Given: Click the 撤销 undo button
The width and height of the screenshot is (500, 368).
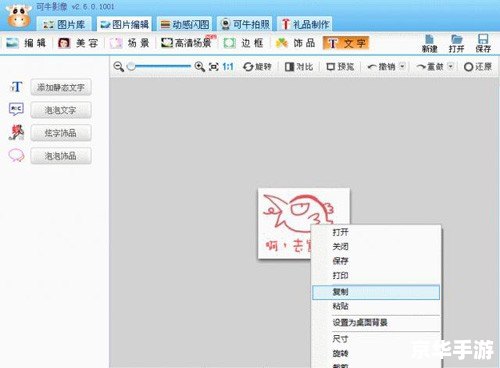Looking at the screenshot, I should coord(381,67).
